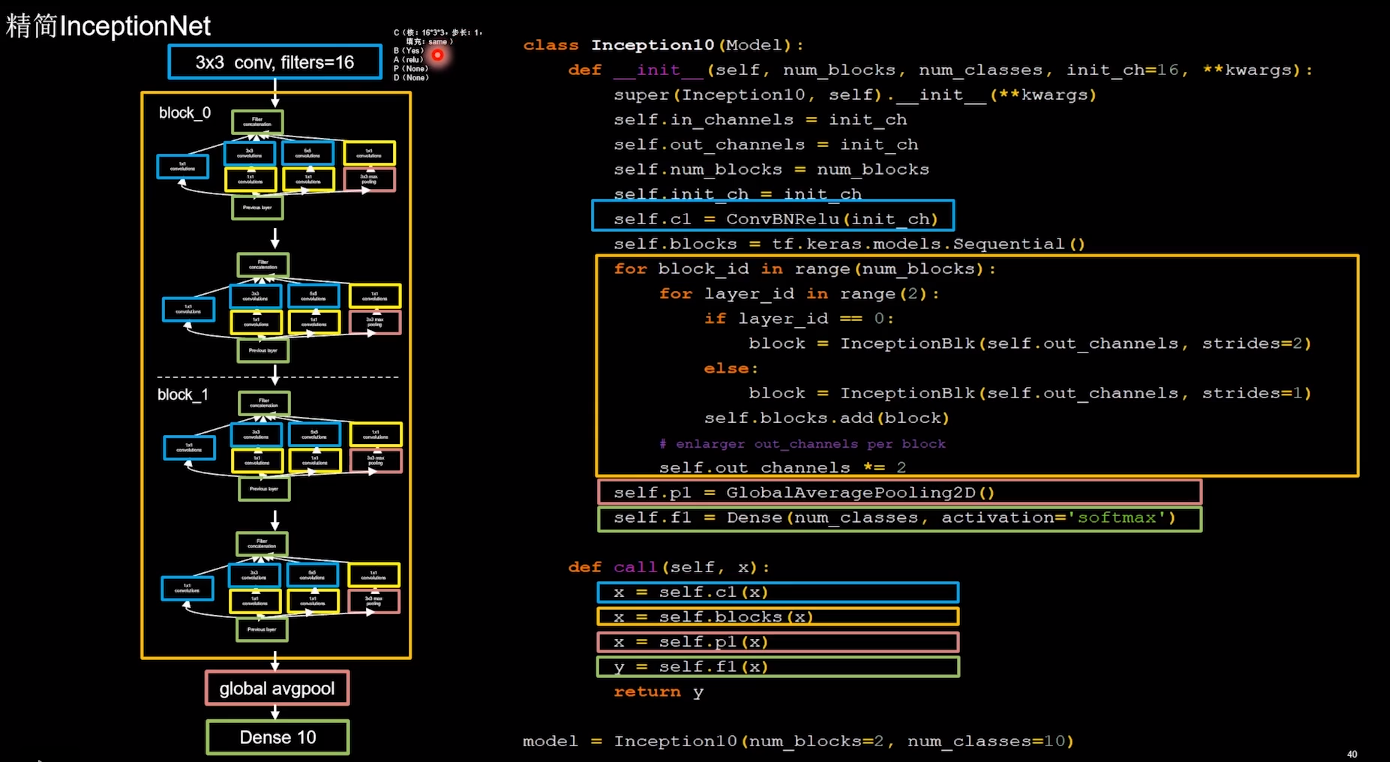The image size is (1390, 762).
Task: Select the Filter concatenation node in block_0
Action: [257, 121]
